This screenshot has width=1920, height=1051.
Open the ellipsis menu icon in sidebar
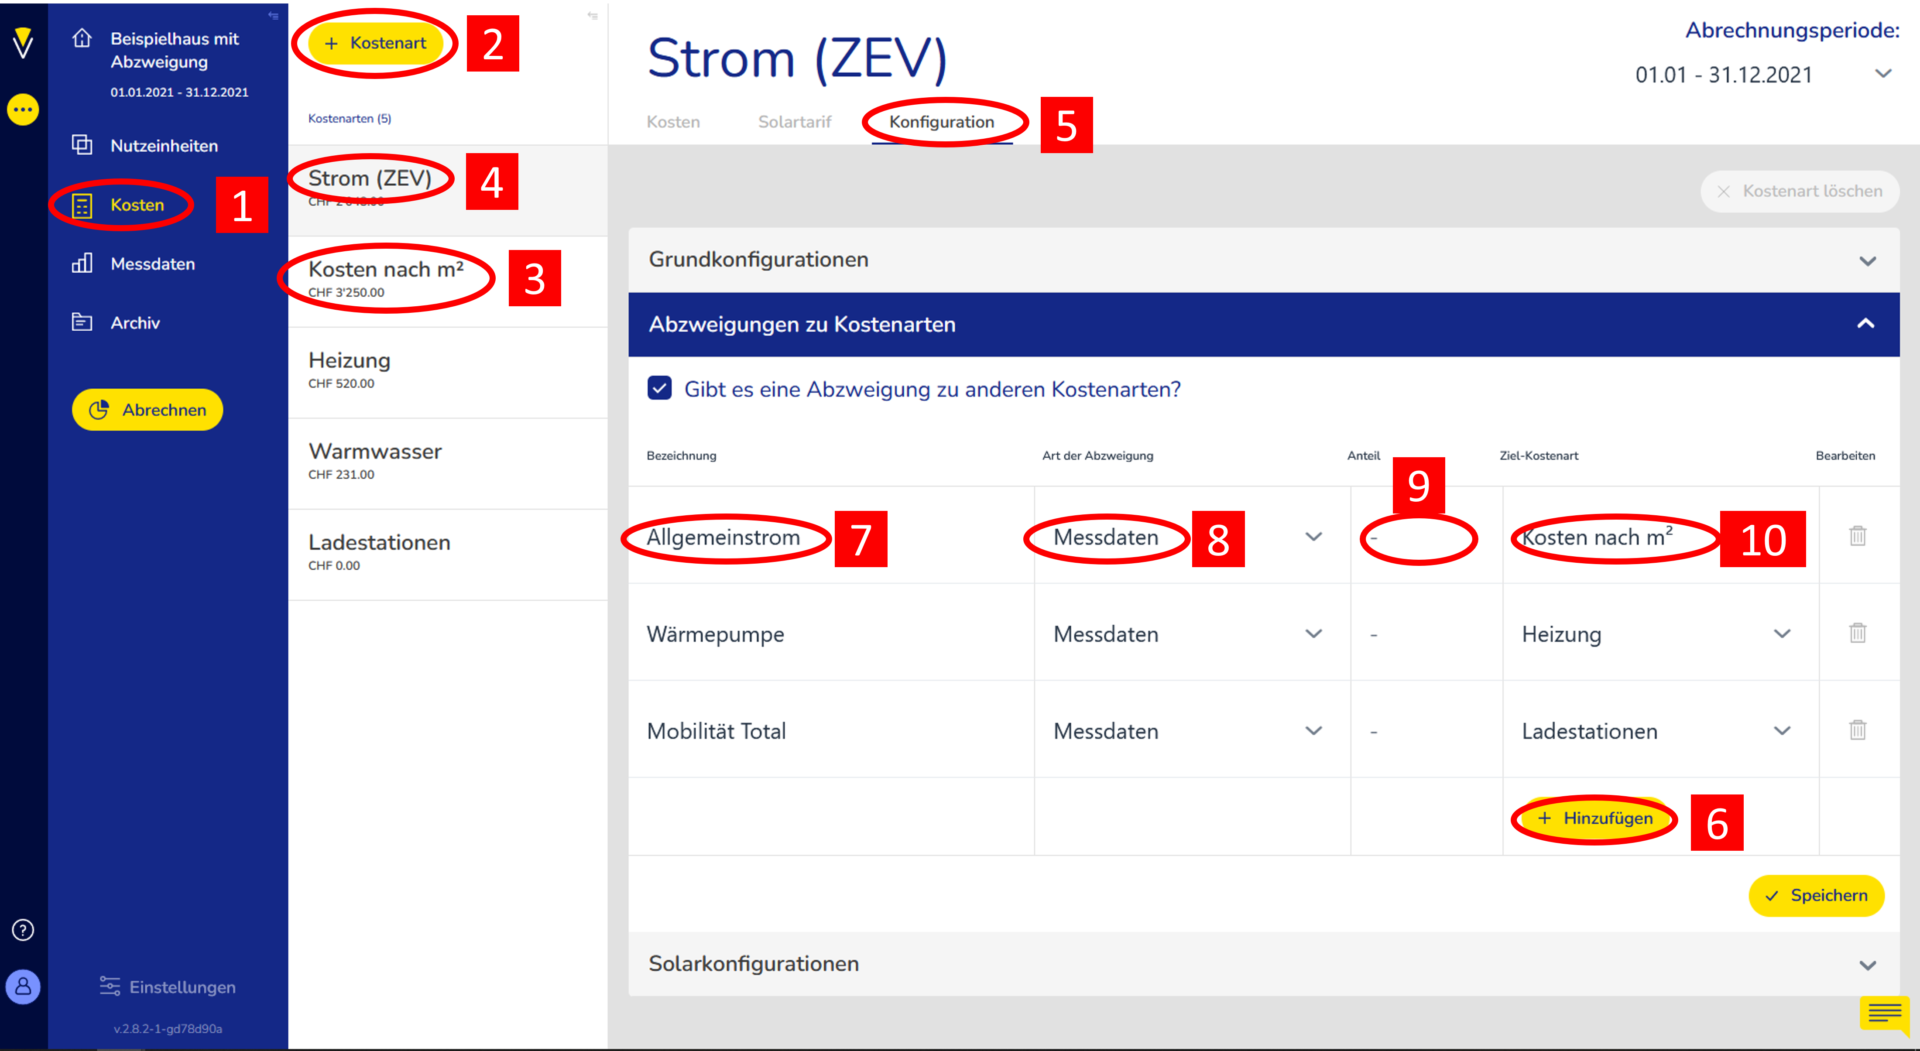23,109
